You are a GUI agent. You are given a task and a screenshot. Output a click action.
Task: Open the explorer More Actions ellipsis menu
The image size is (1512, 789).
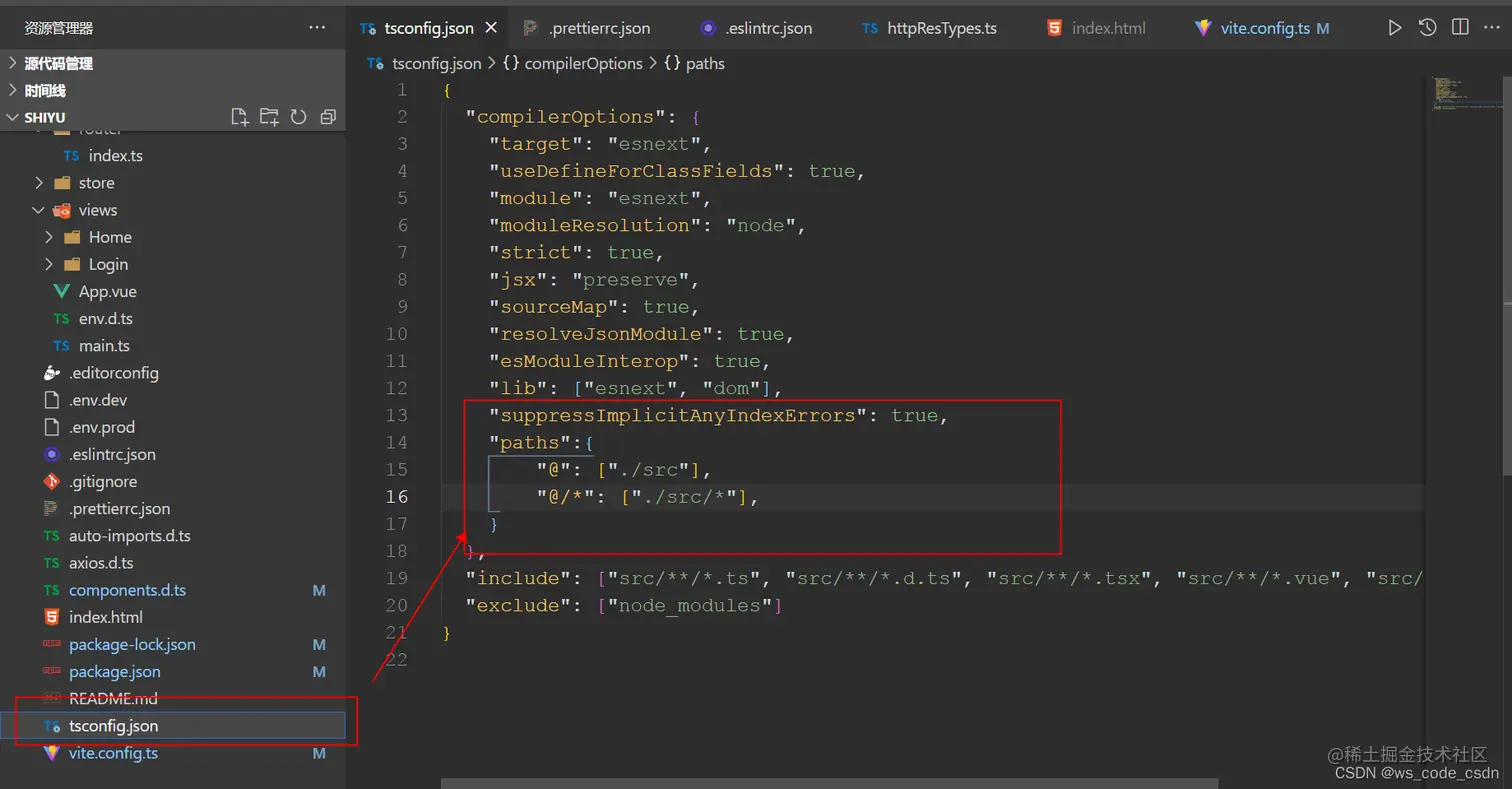coord(317,28)
